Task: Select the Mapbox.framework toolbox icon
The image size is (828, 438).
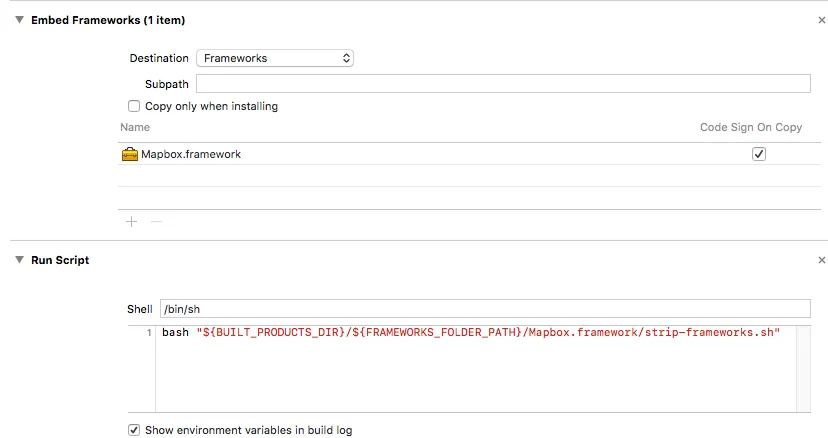Action: coord(129,154)
